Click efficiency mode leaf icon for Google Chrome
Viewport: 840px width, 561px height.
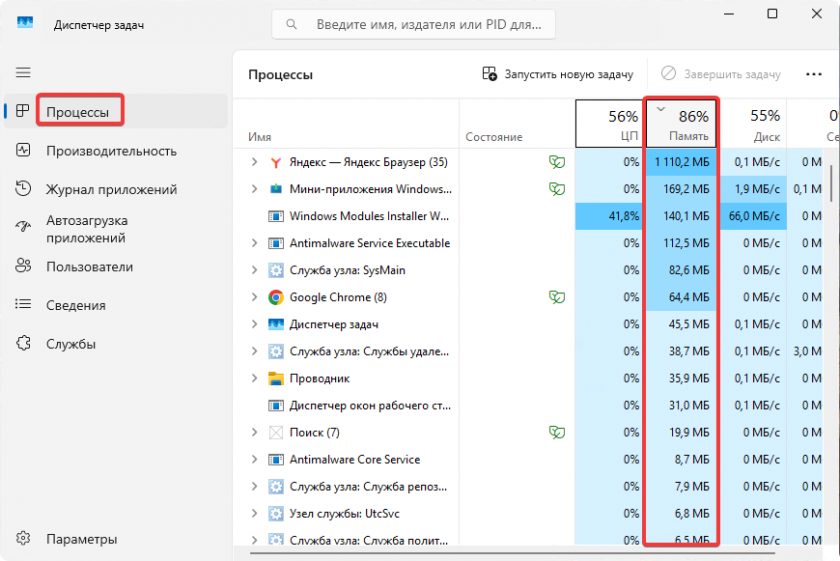click(555, 297)
